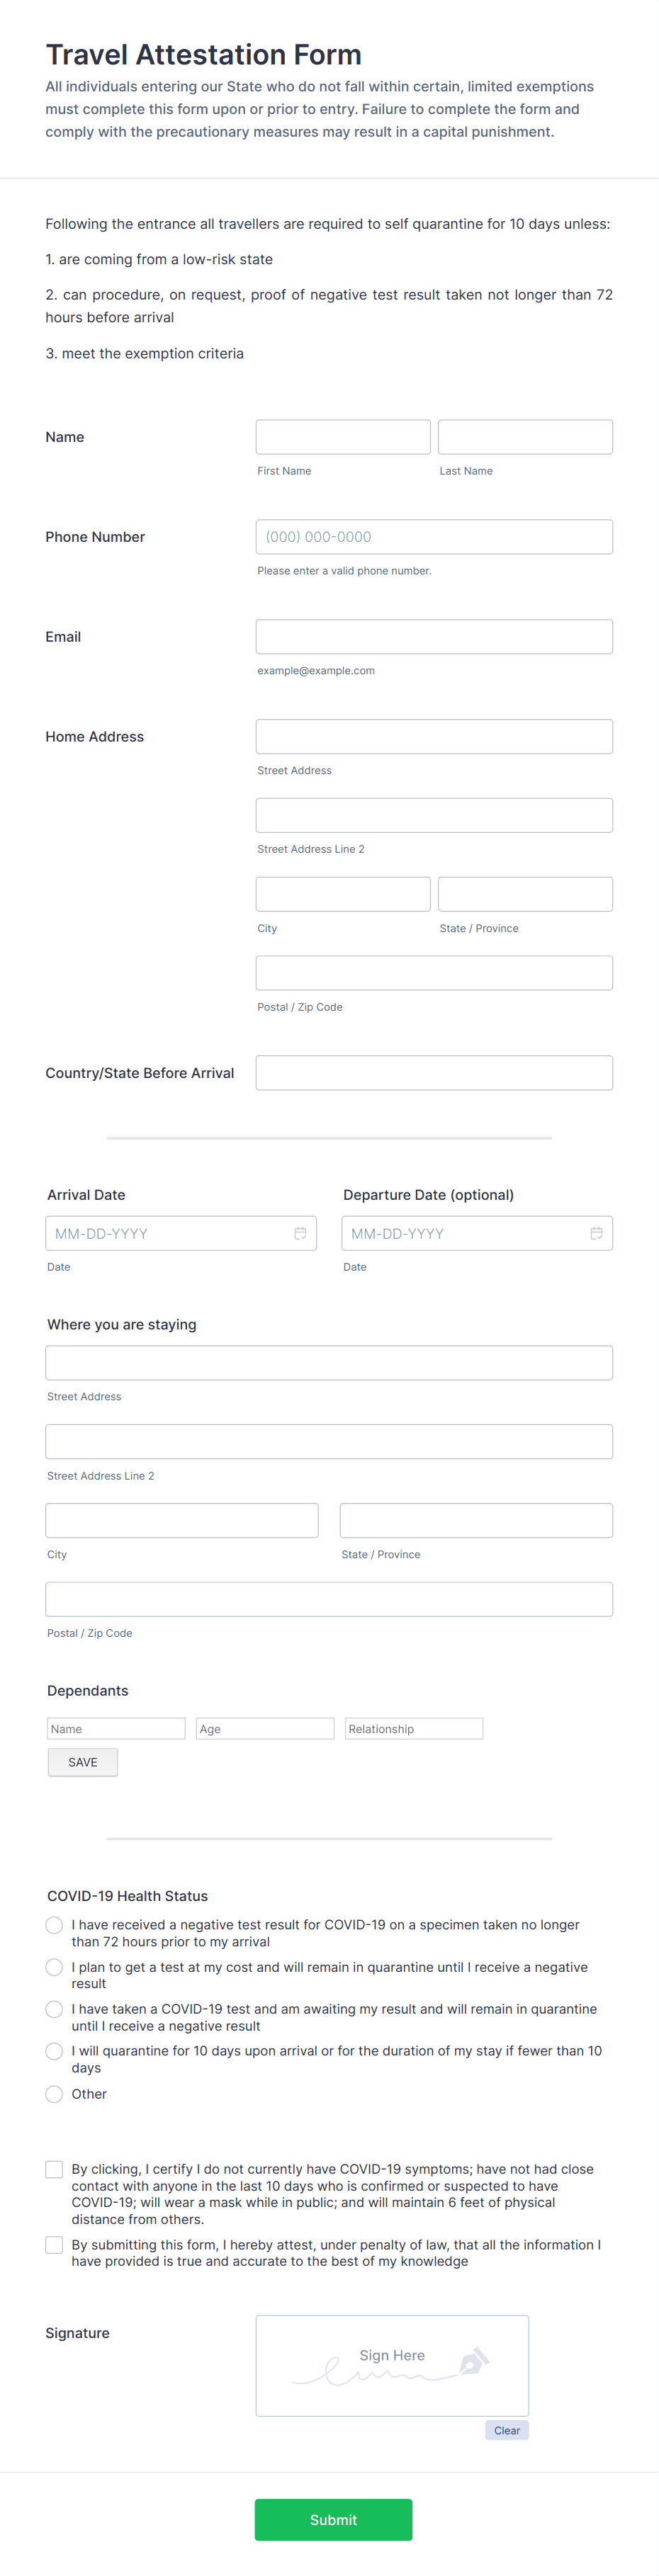Click the dependant Age field
659x2576 pixels.
(x=264, y=1728)
